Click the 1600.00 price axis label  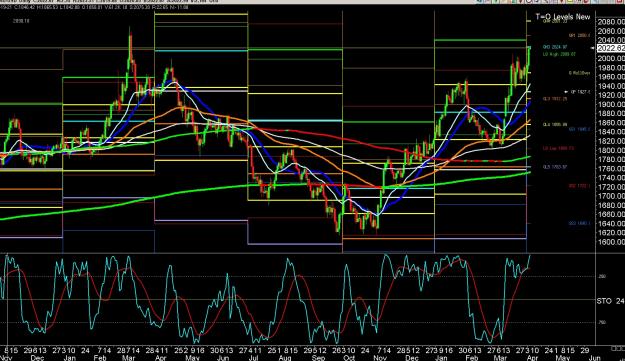pyautogui.click(x=611, y=241)
